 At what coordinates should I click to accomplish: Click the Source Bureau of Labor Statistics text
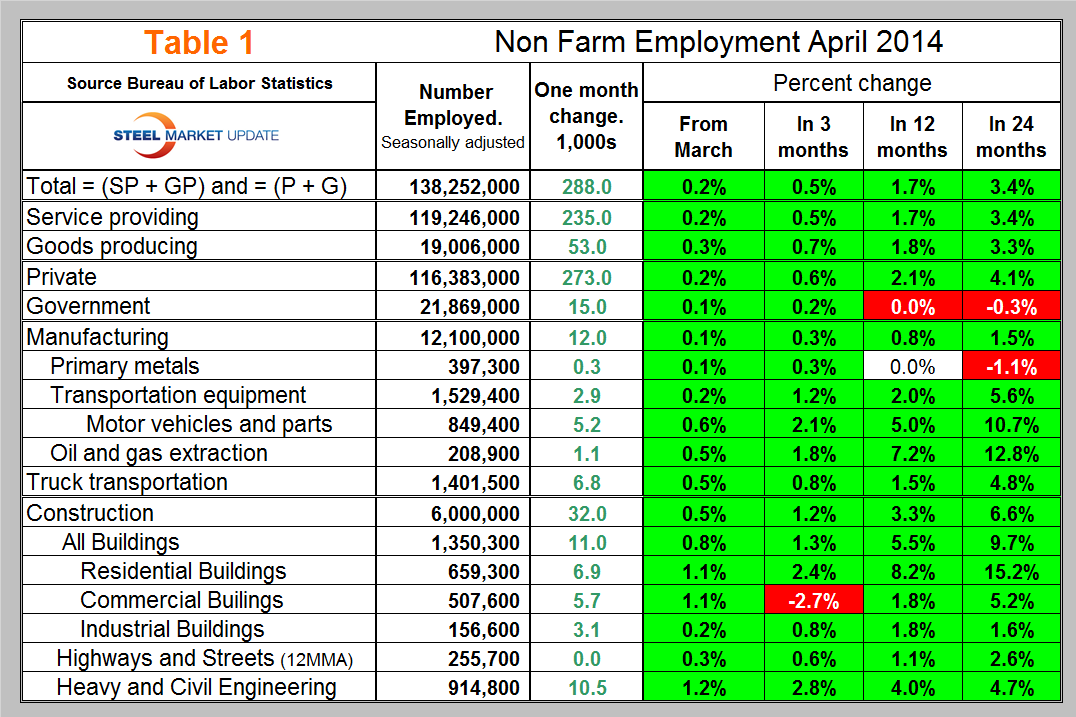(200, 83)
